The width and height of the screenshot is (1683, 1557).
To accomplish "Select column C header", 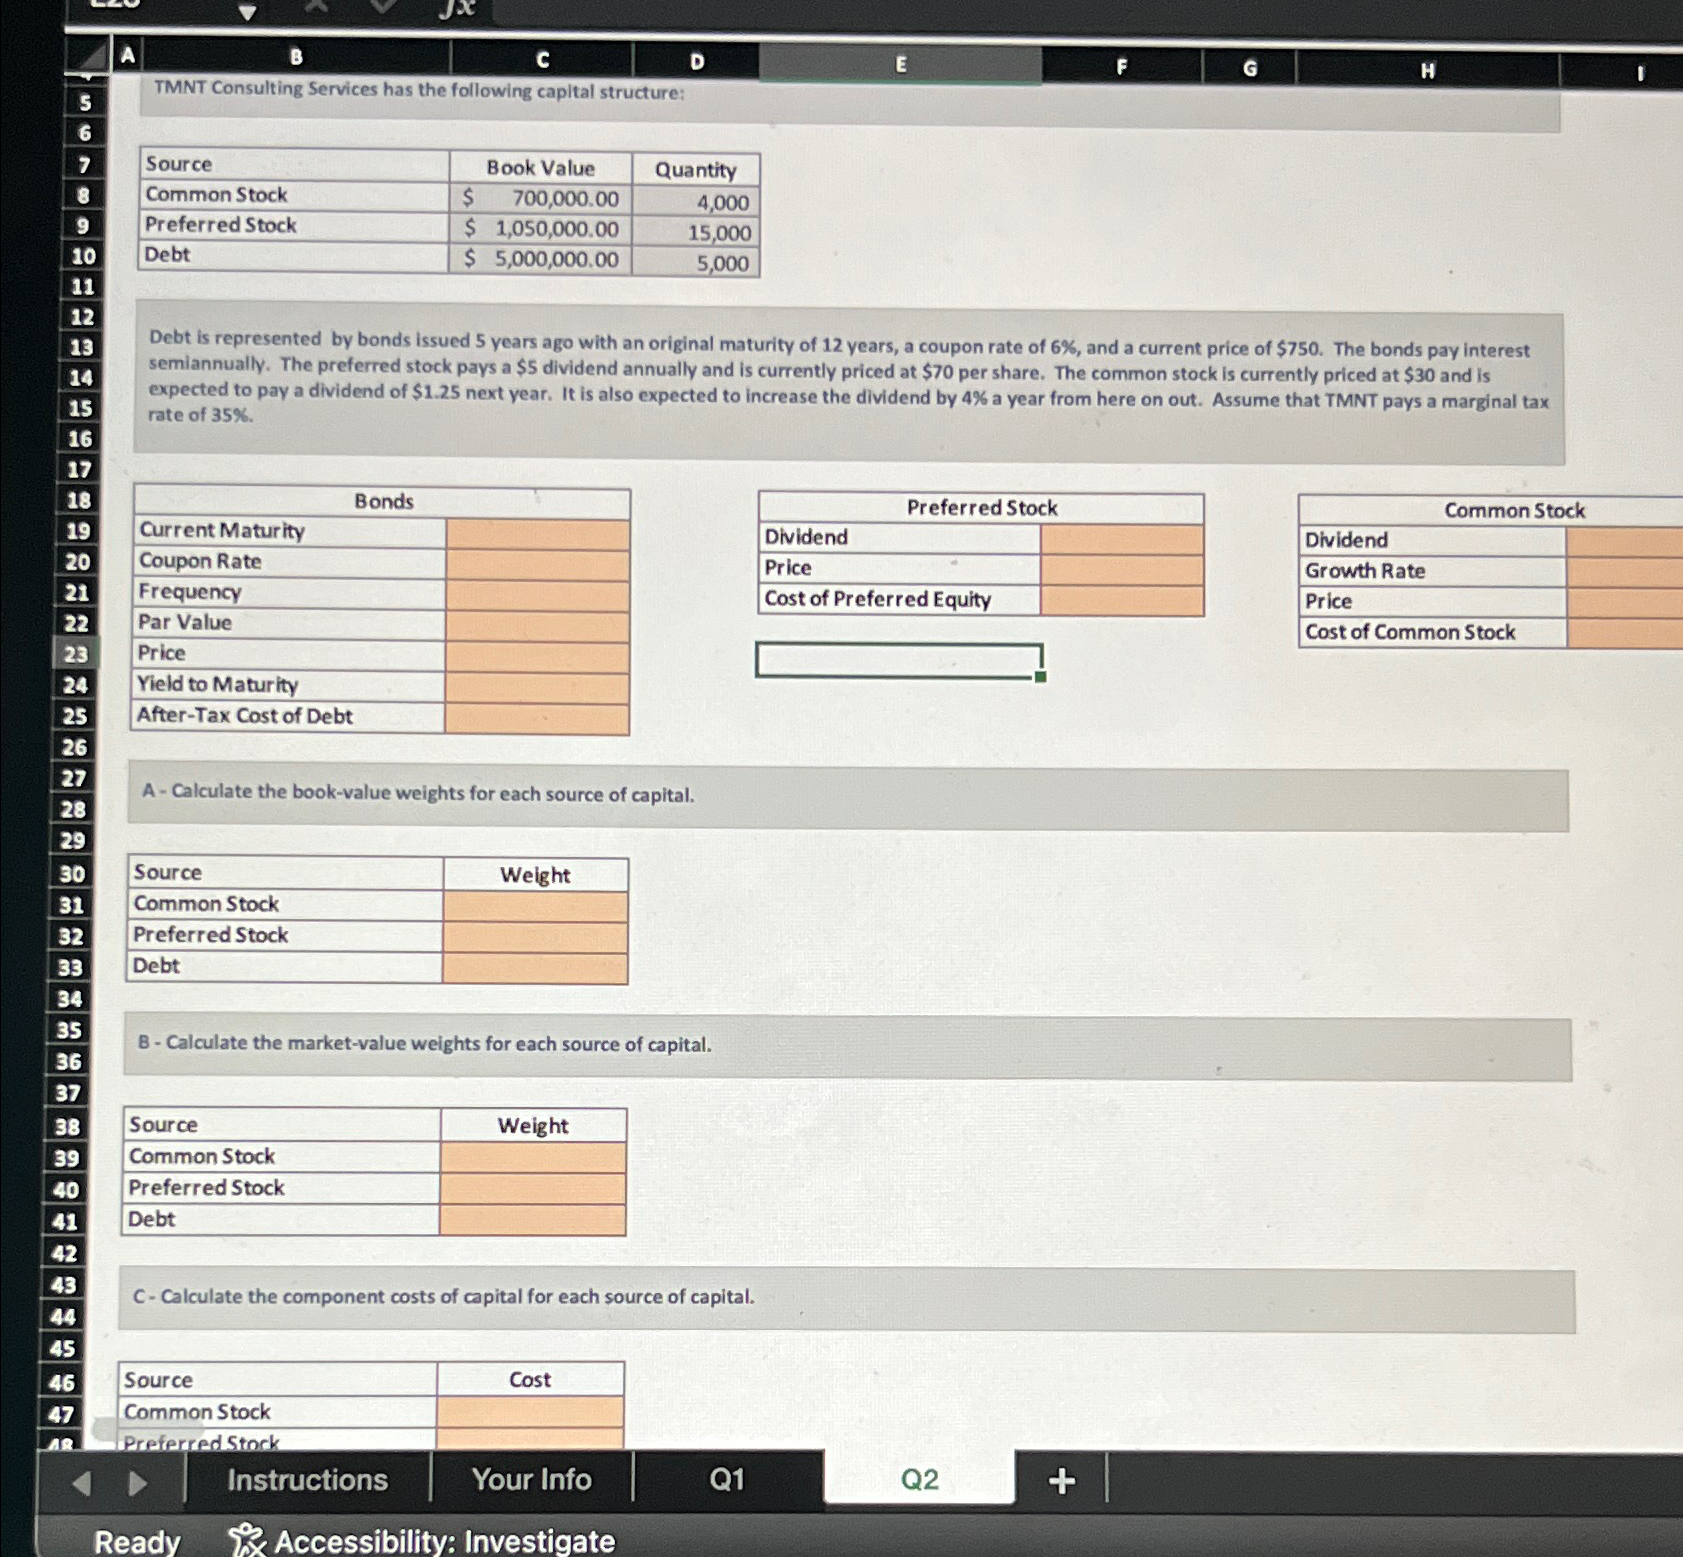I will 542,60.
